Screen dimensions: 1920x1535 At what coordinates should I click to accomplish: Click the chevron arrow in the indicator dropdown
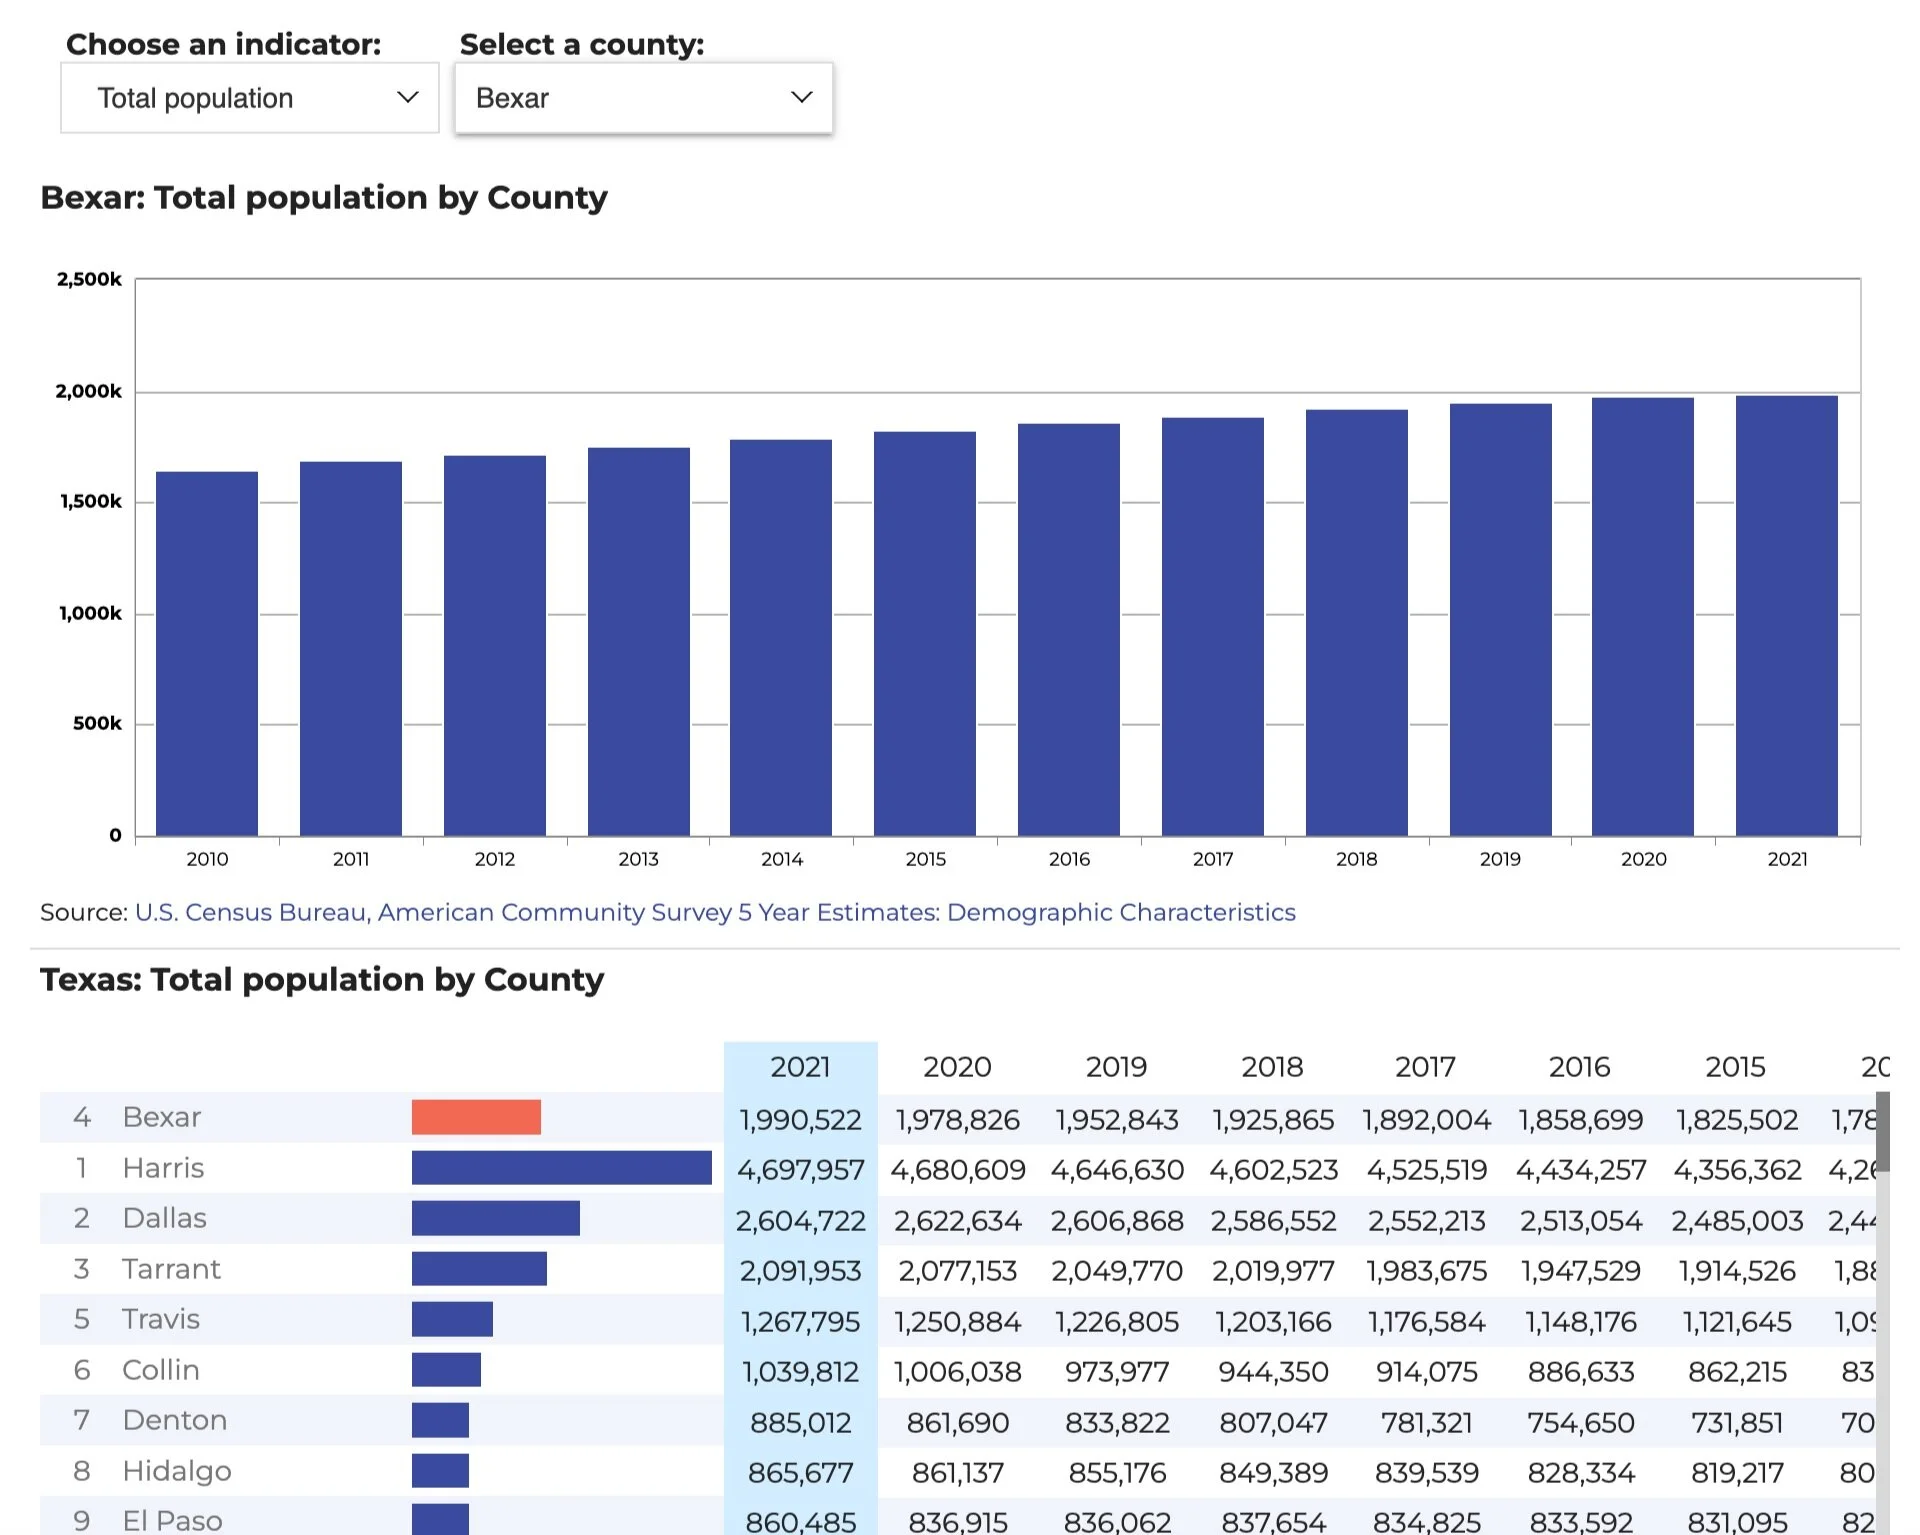pos(407,97)
